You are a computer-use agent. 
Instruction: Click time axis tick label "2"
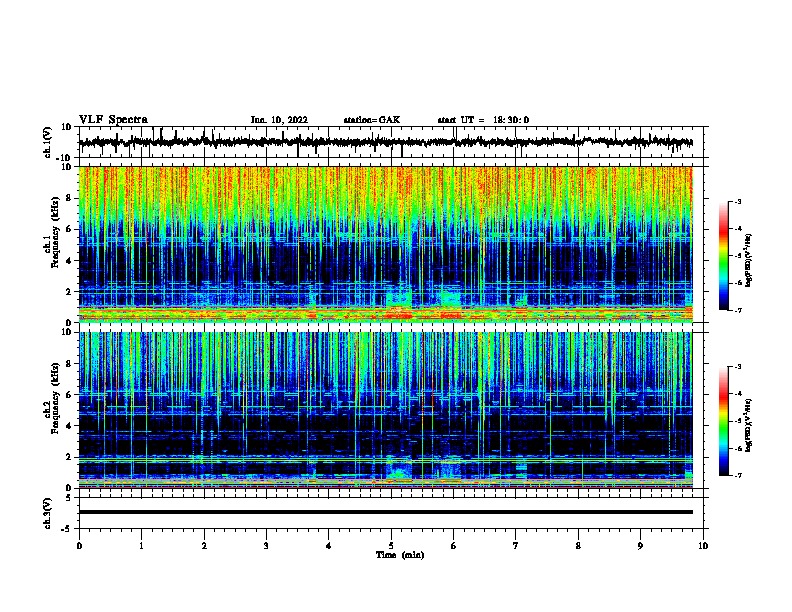[x=204, y=546]
